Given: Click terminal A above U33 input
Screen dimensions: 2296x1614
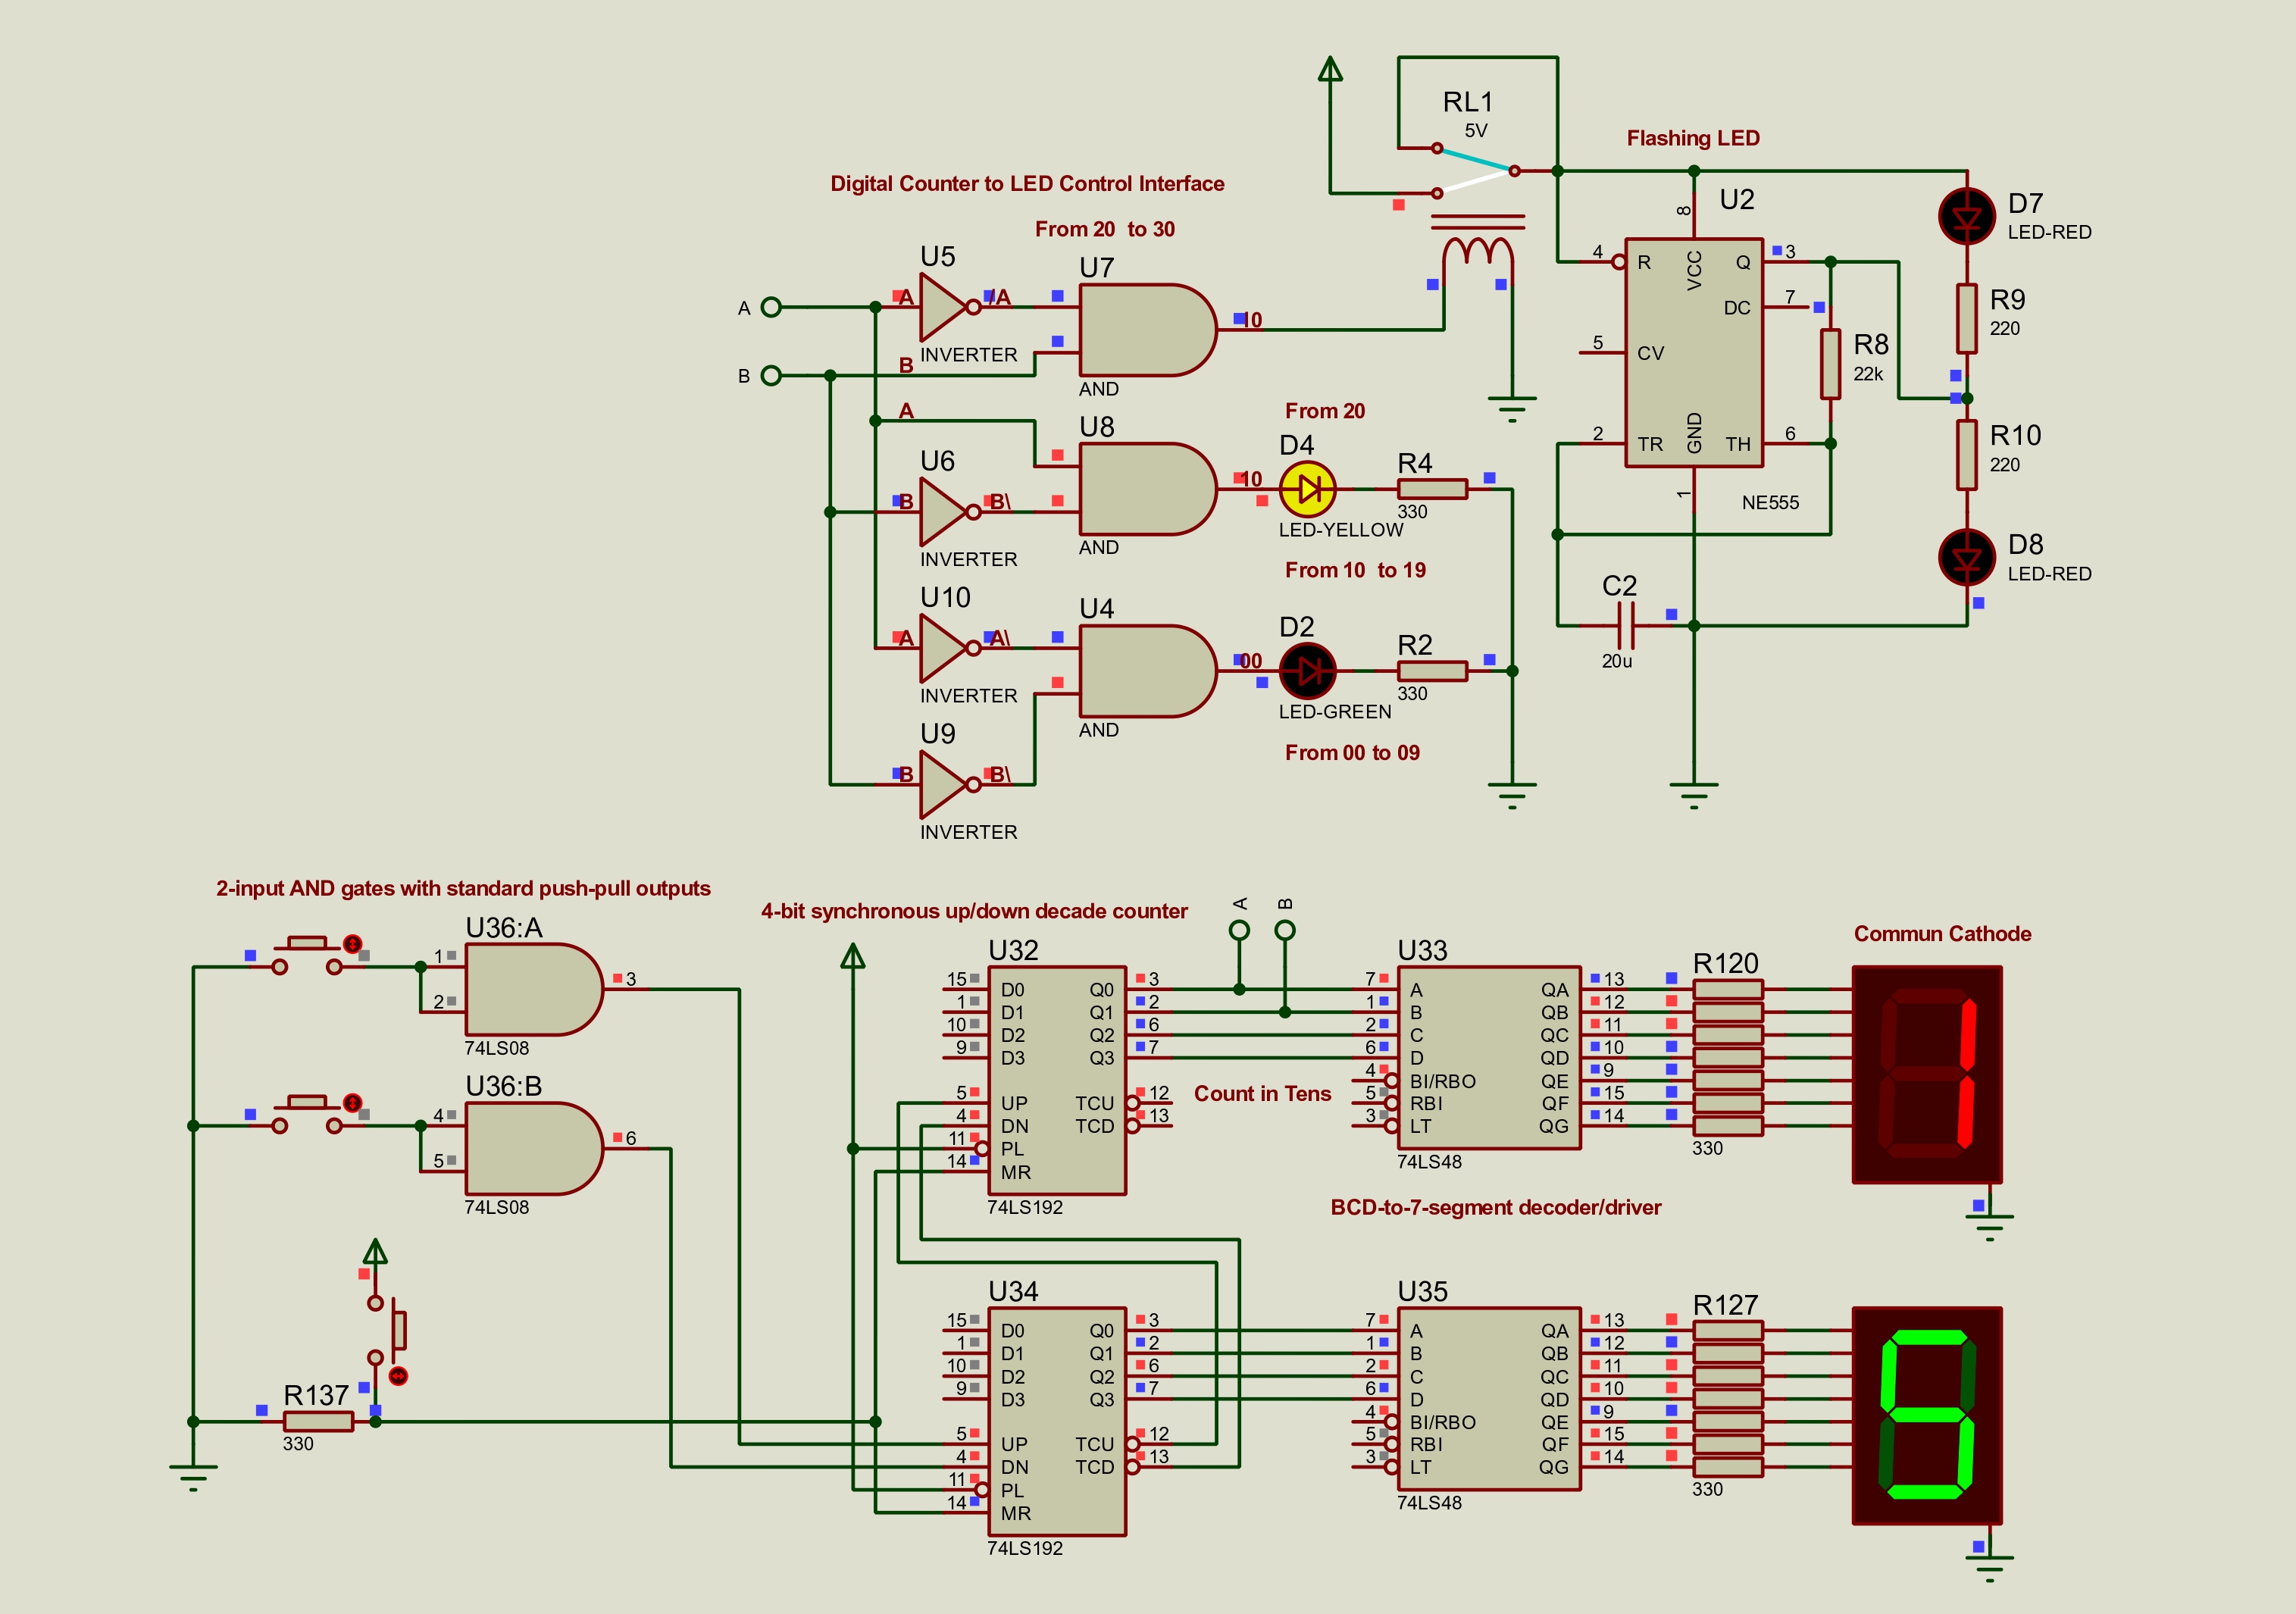Looking at the screenshot, I should click(1239, 930).
